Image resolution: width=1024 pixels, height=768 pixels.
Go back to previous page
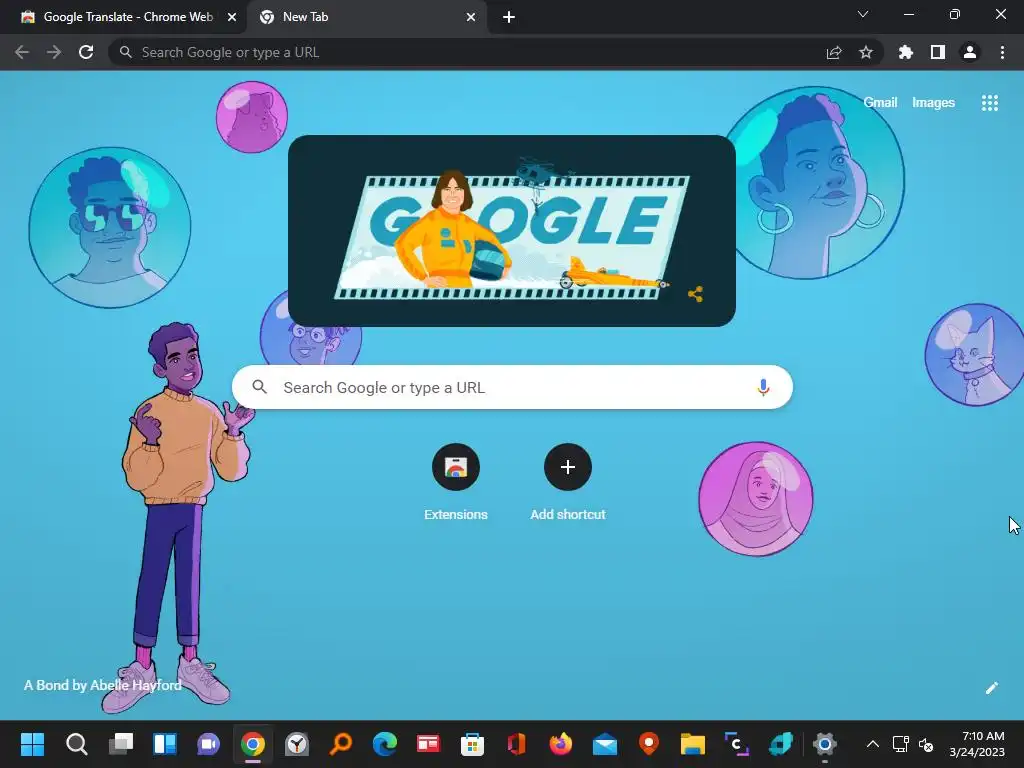click(22, 52)
